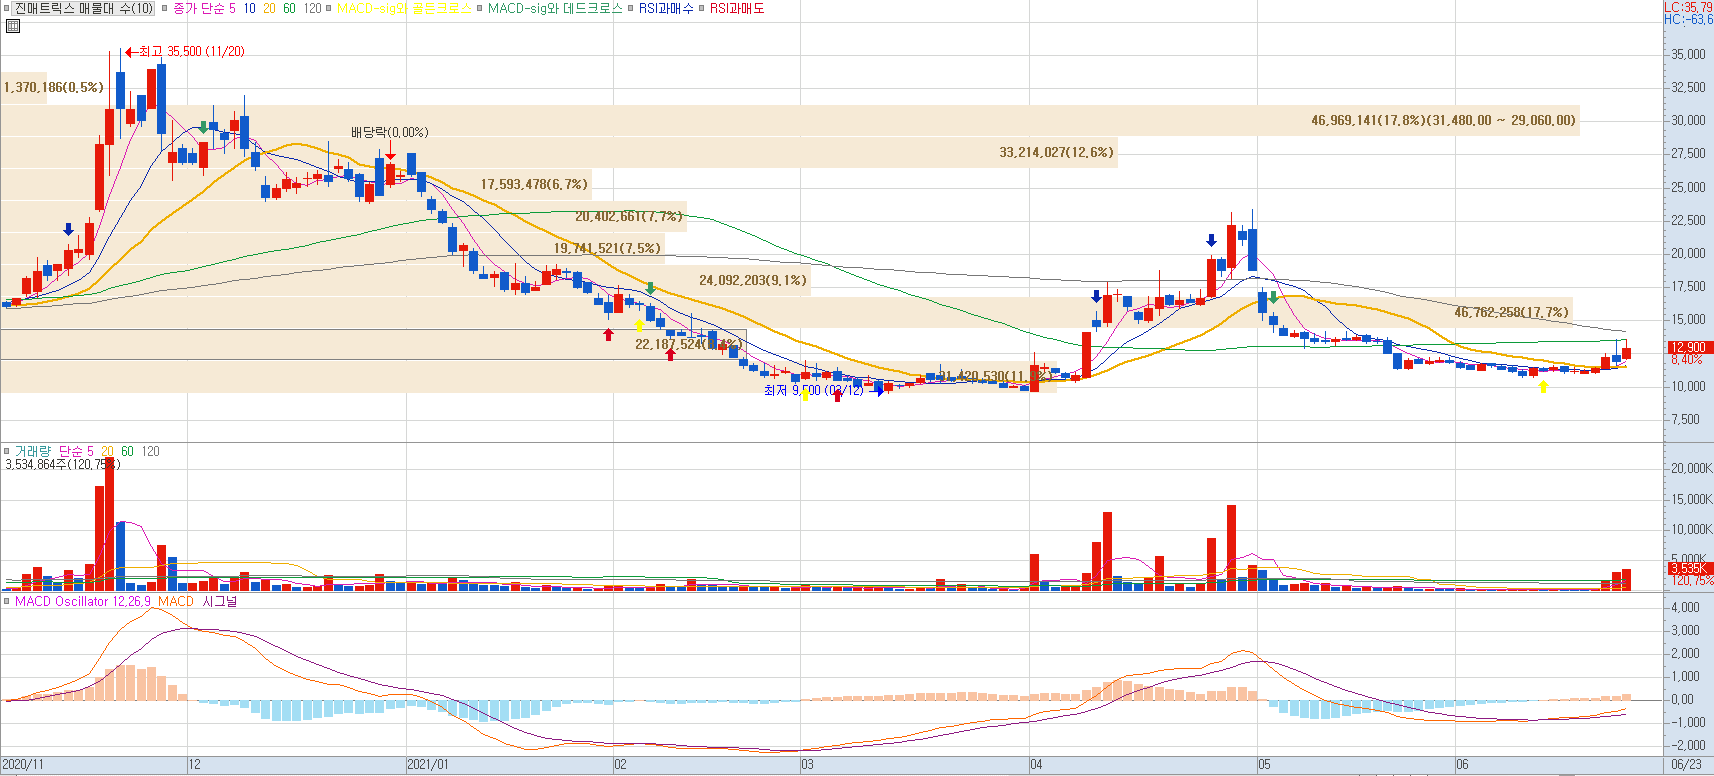
Task: Click the 3,534,864주(120.75%) volume readout
Action: pos(62,464)
